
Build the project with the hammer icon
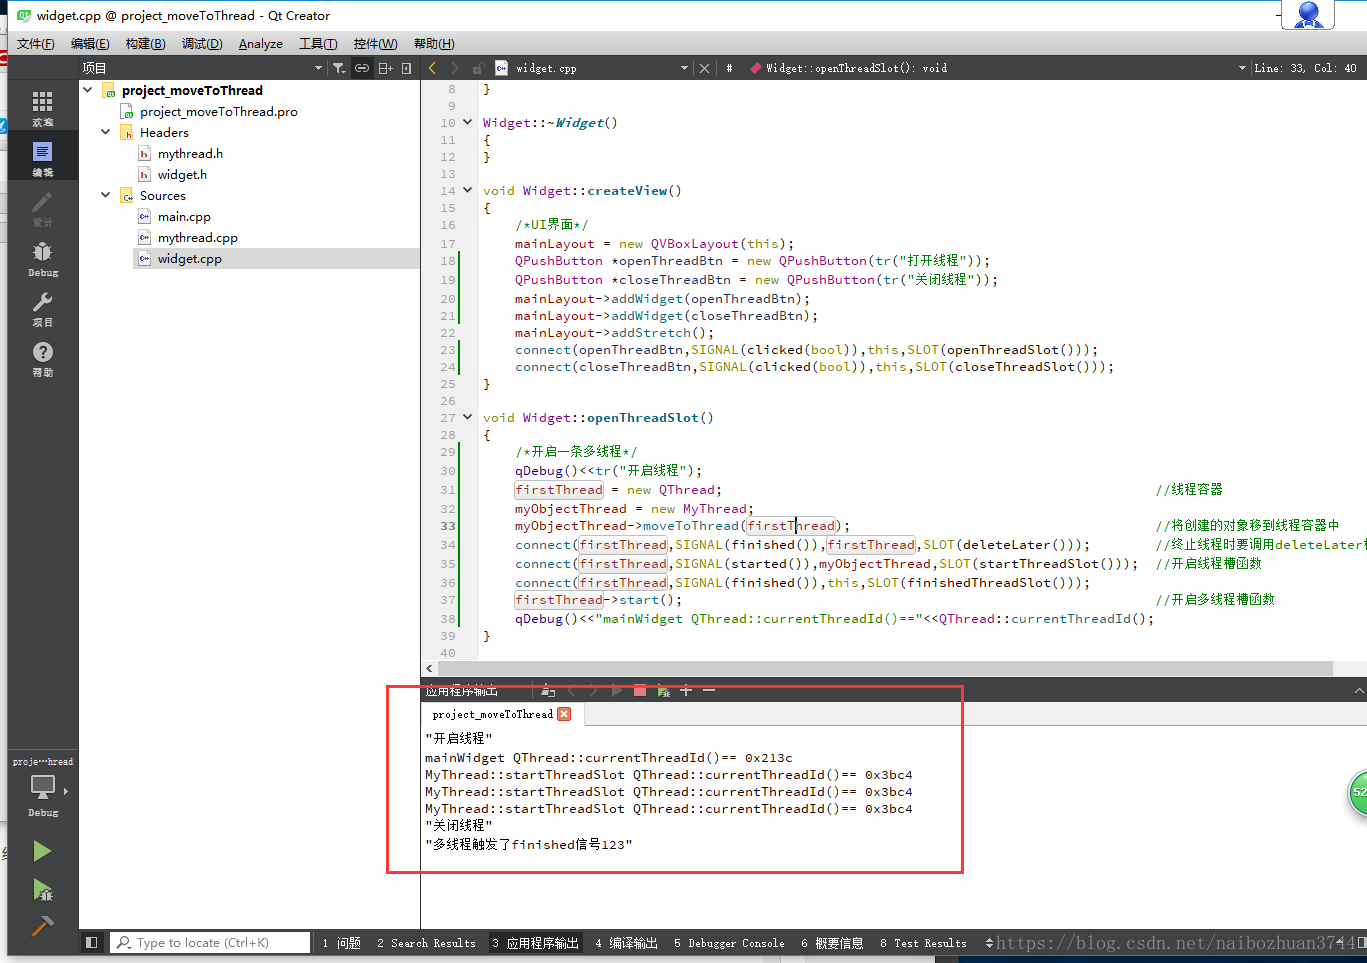click(x=42, y=926)
